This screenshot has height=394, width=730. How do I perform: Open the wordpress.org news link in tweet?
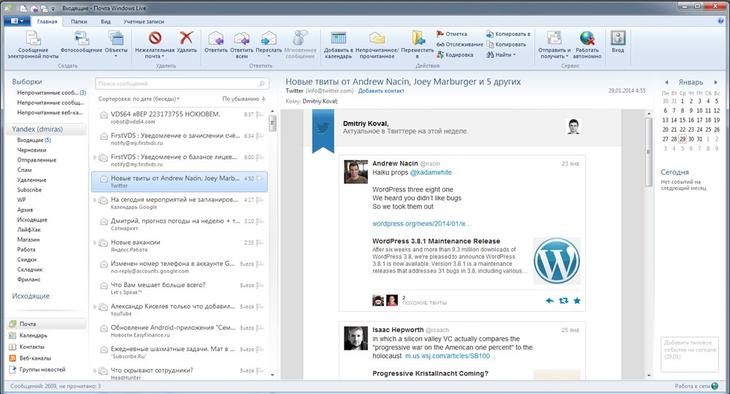421,224
